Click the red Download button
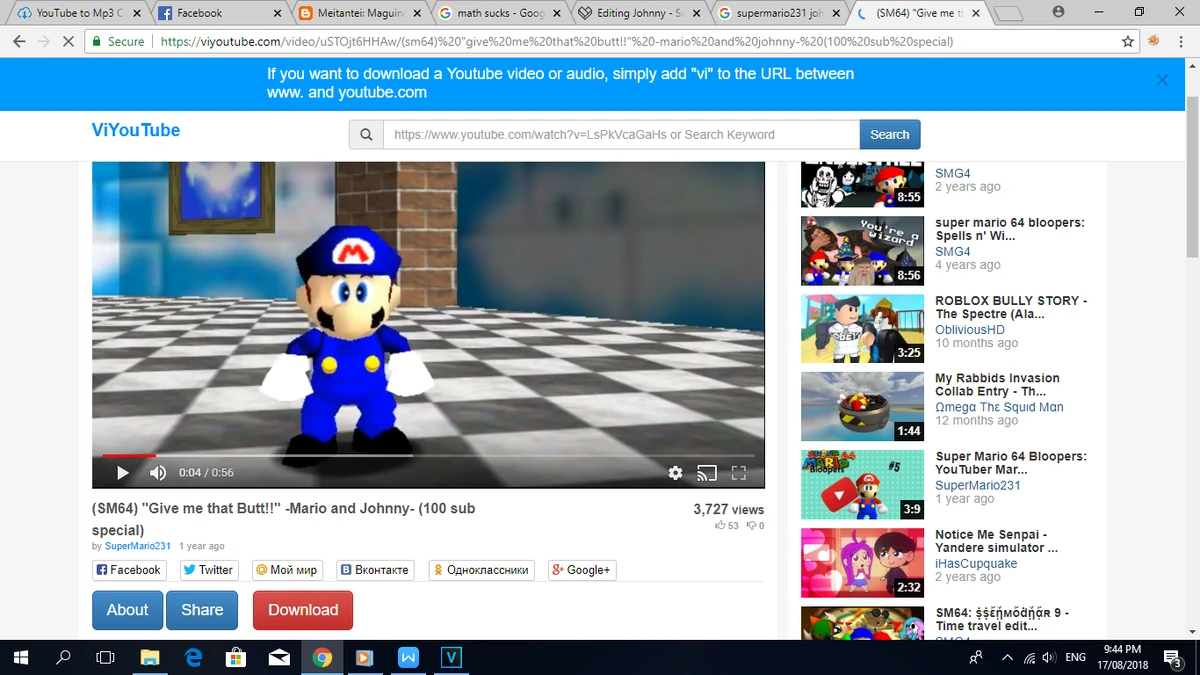 coord(302,610)
